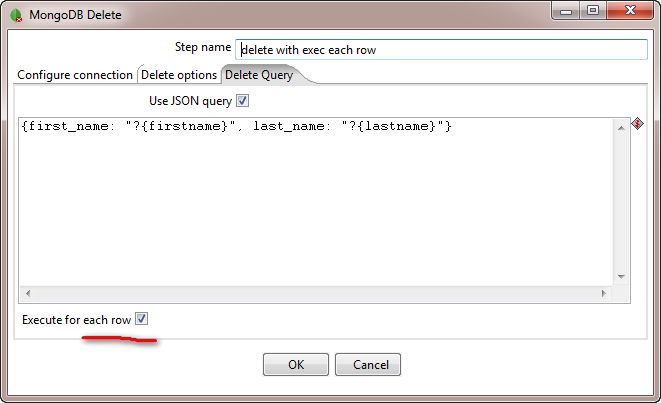
Task: Select the Delete Query tab
Action: 259,75
